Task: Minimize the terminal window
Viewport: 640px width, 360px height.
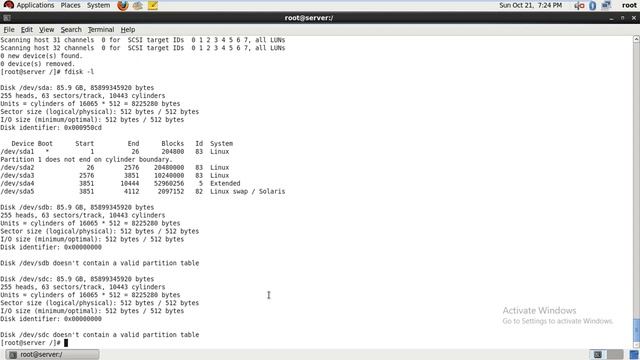Action: click(611, 18)
